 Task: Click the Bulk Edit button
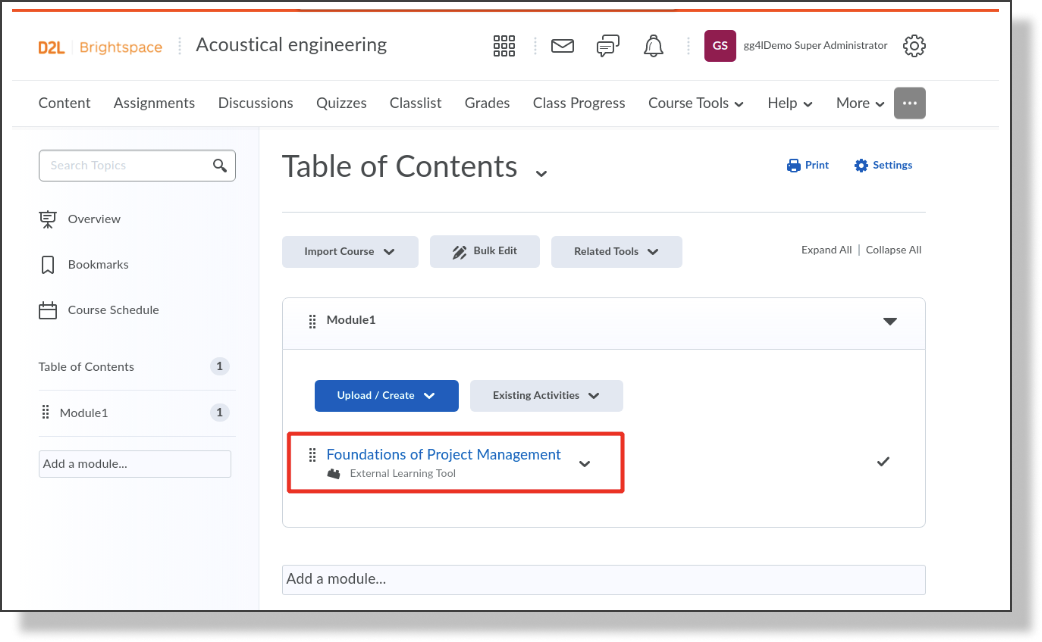pos(484,251)
